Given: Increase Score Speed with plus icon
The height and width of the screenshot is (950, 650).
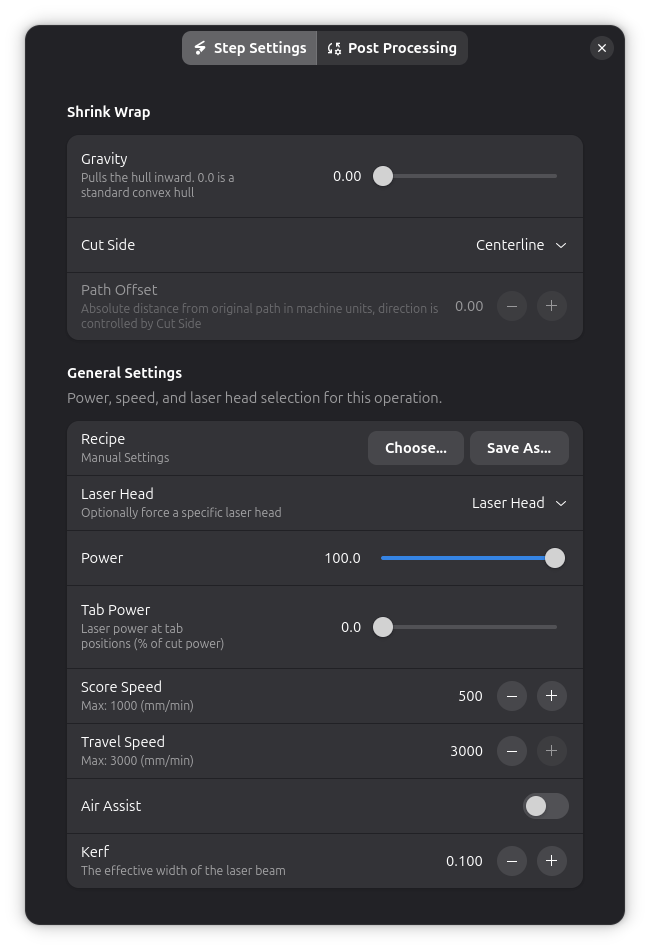Looking at the screenshot, I should pyautogui.click(x=551, y=696).
